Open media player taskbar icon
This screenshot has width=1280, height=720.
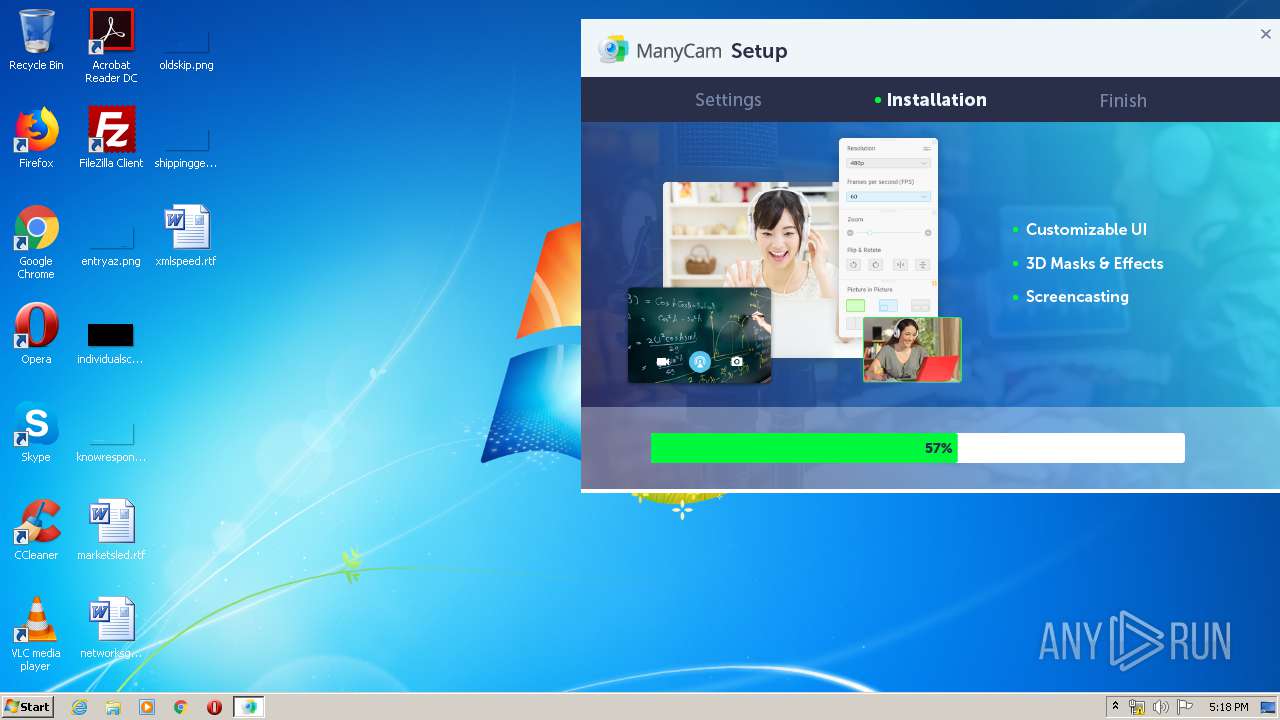point(147,707)
